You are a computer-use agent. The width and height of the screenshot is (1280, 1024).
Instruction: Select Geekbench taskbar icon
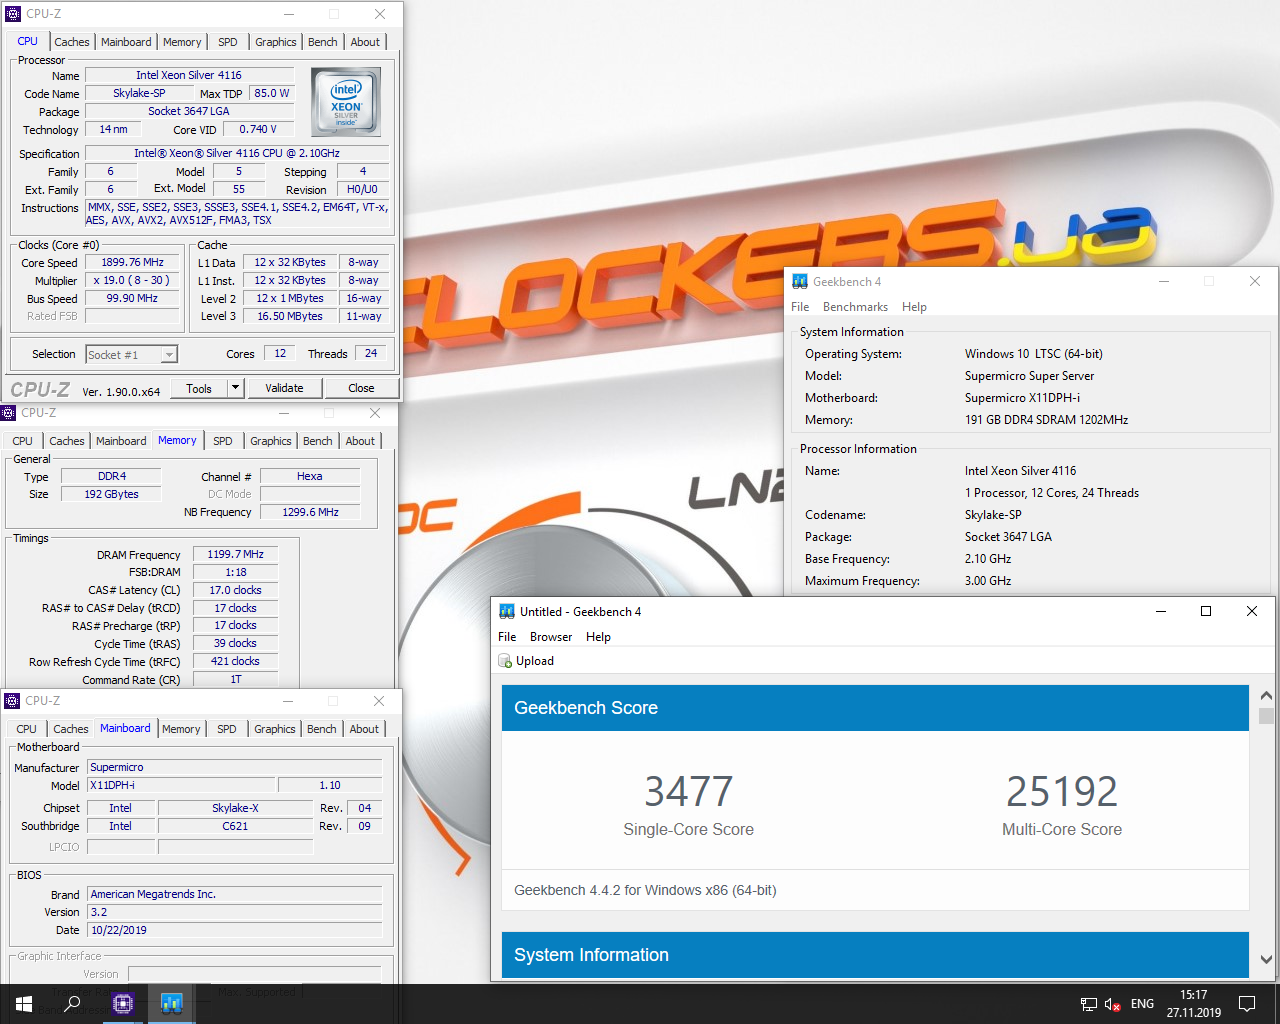[171, 1004]
